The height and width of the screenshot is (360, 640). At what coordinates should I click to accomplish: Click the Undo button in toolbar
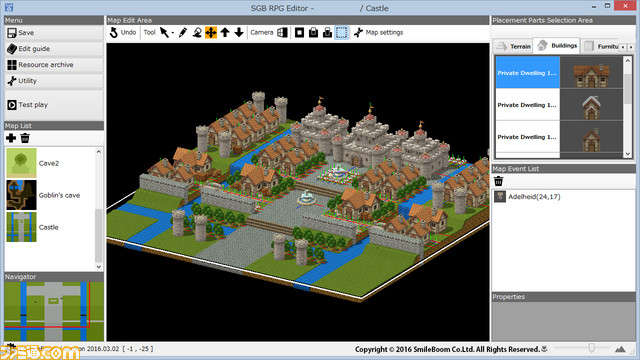[122, 32]
